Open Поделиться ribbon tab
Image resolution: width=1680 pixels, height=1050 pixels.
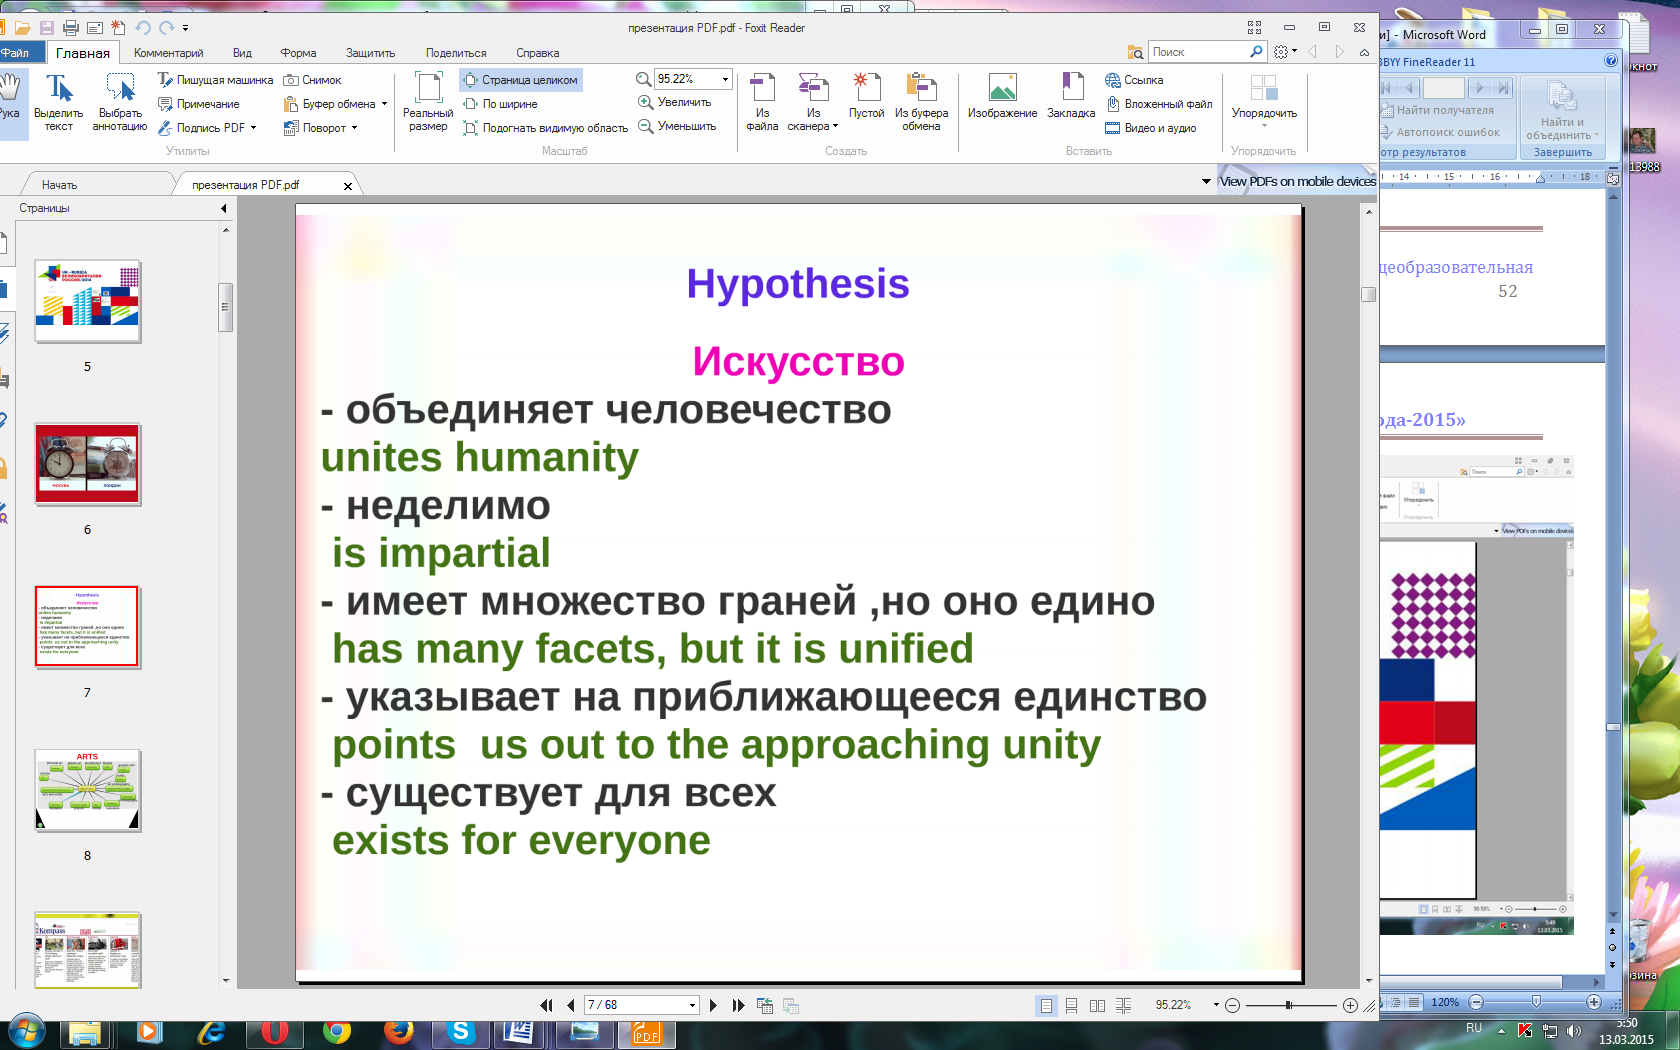coord(456,53)
